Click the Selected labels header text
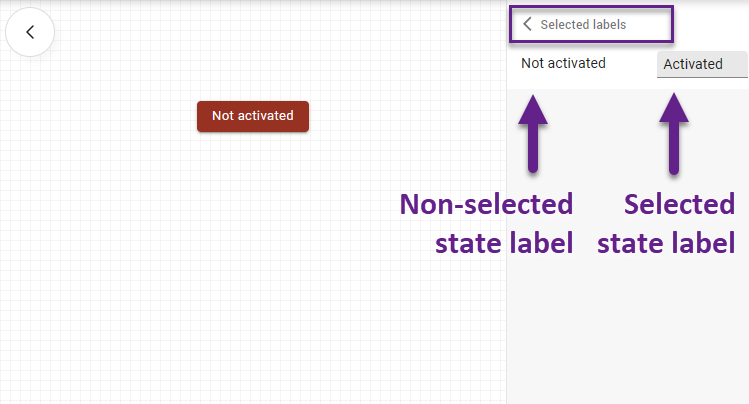The image size is (749, 404). click(x=583, y=24)
